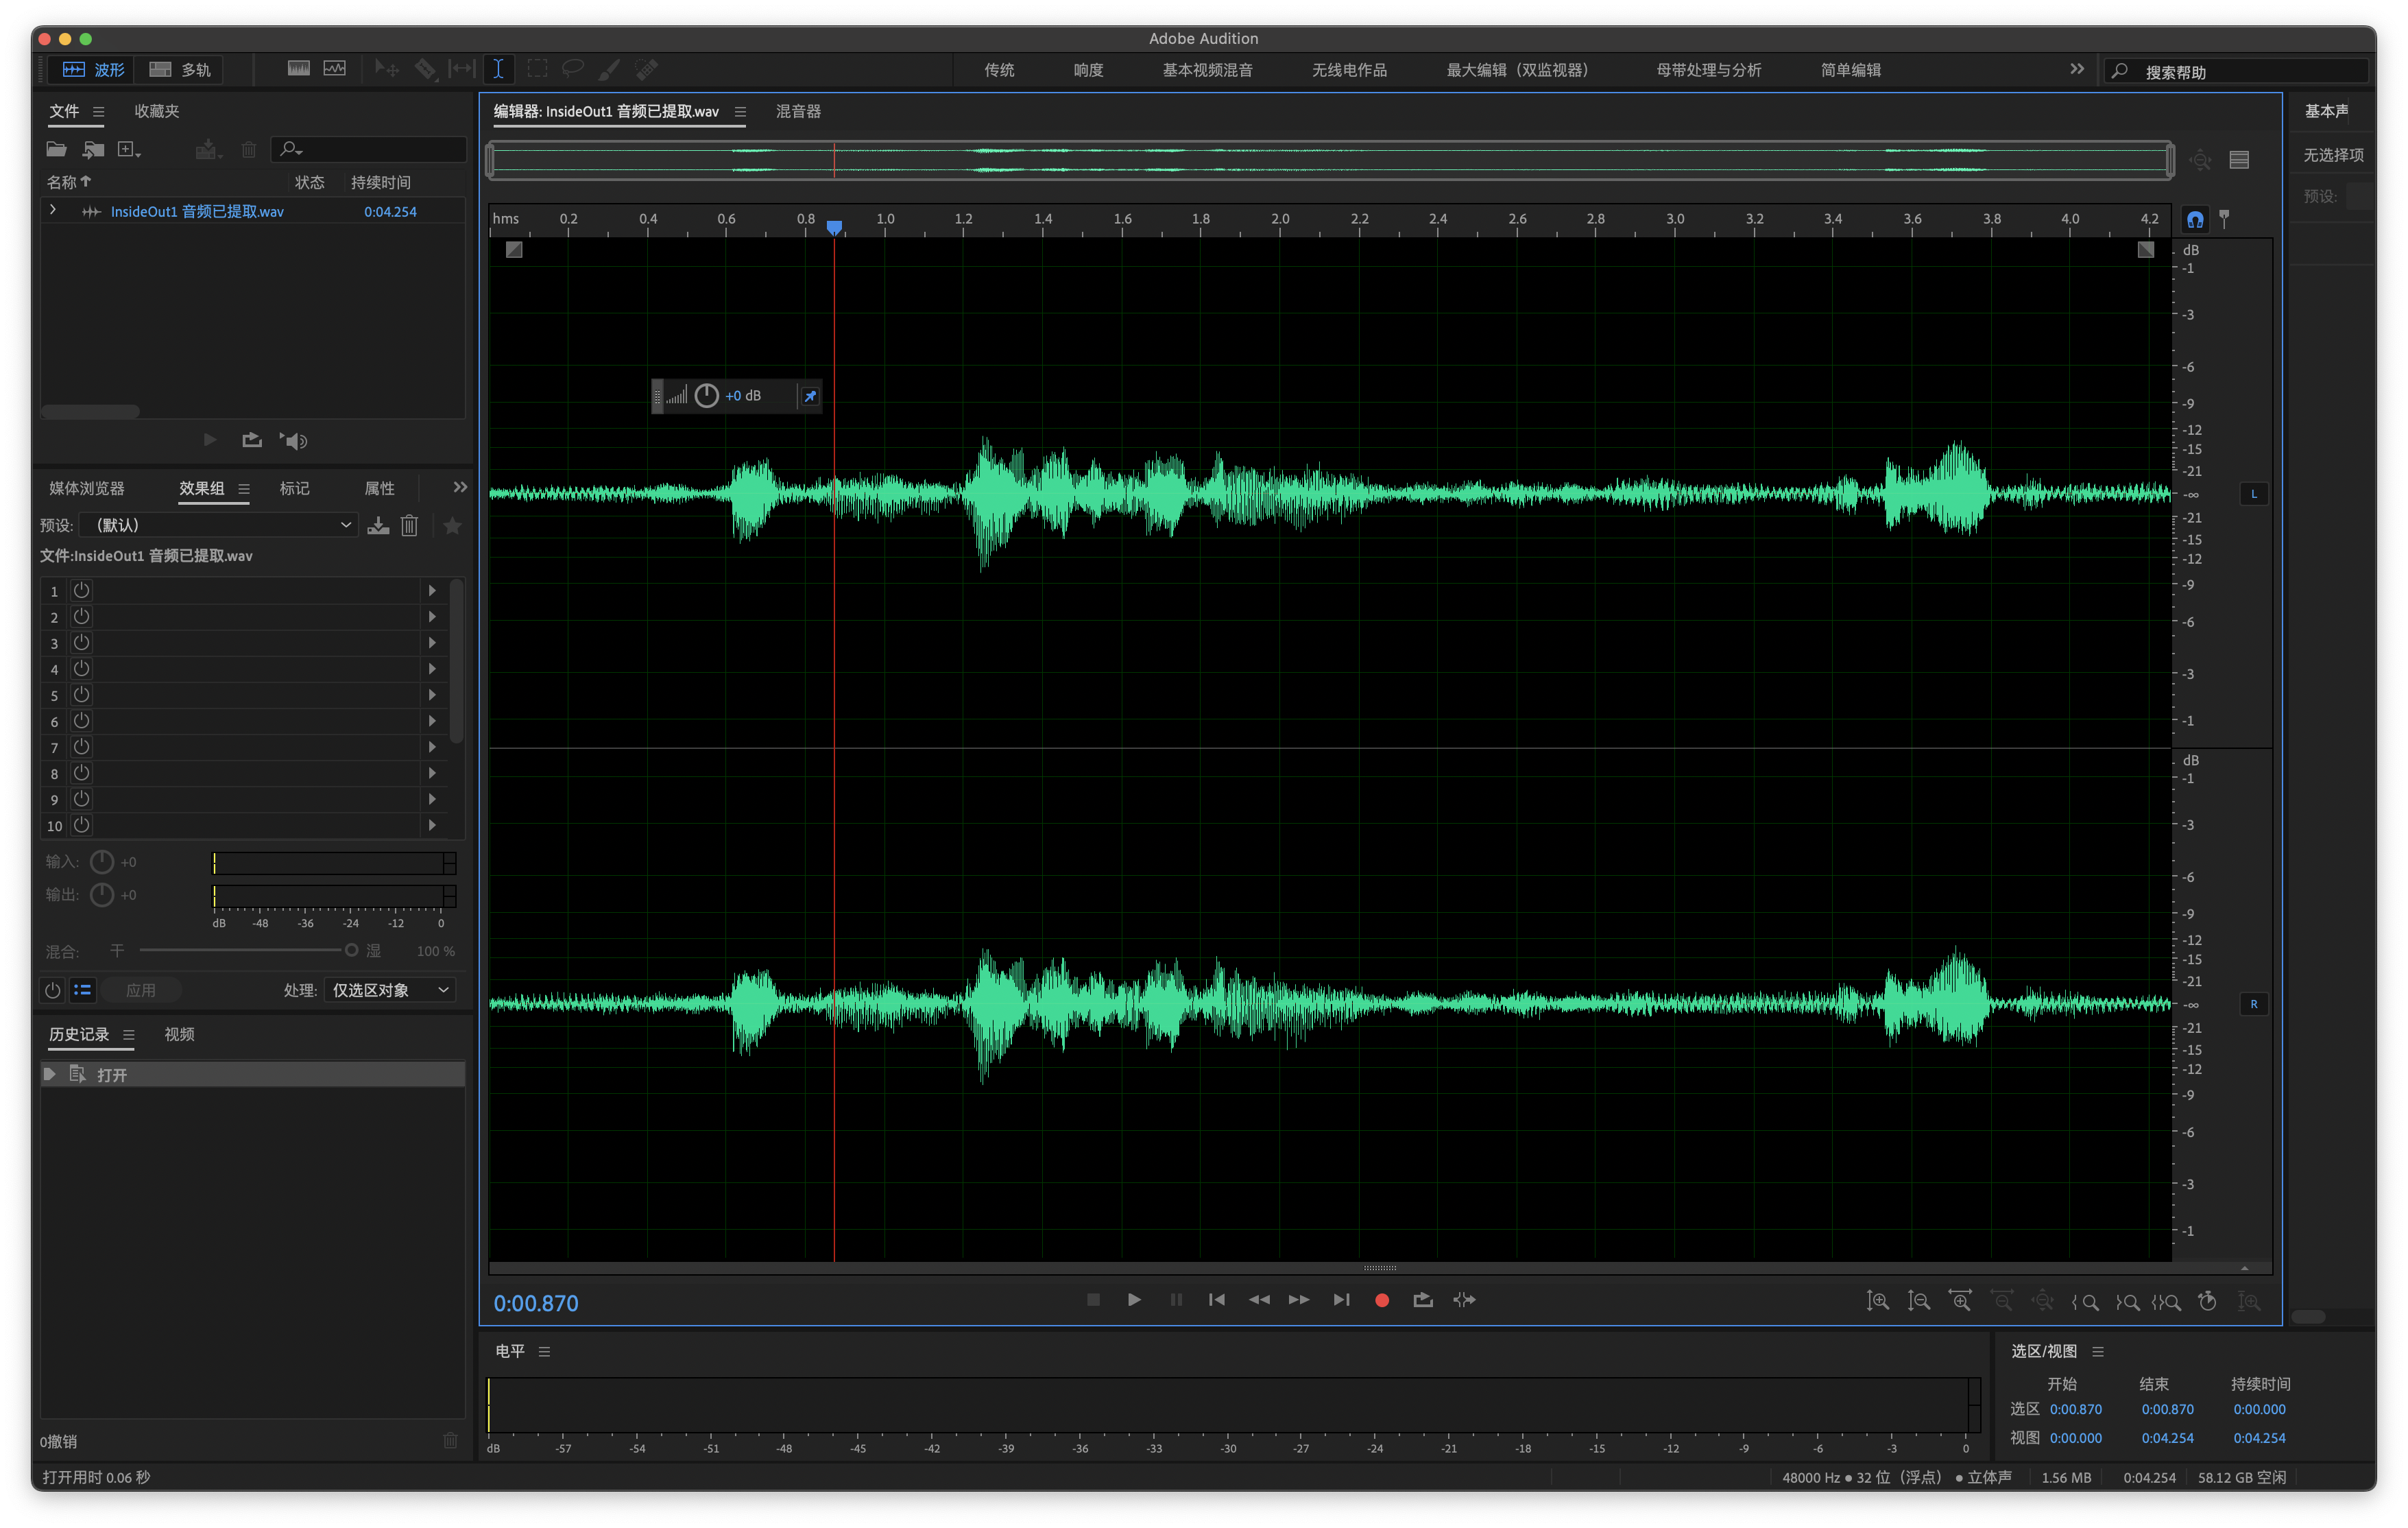Click HUD volume pin icon
The width and height of the screenshot is (2408, 1528).
[810, 396]
